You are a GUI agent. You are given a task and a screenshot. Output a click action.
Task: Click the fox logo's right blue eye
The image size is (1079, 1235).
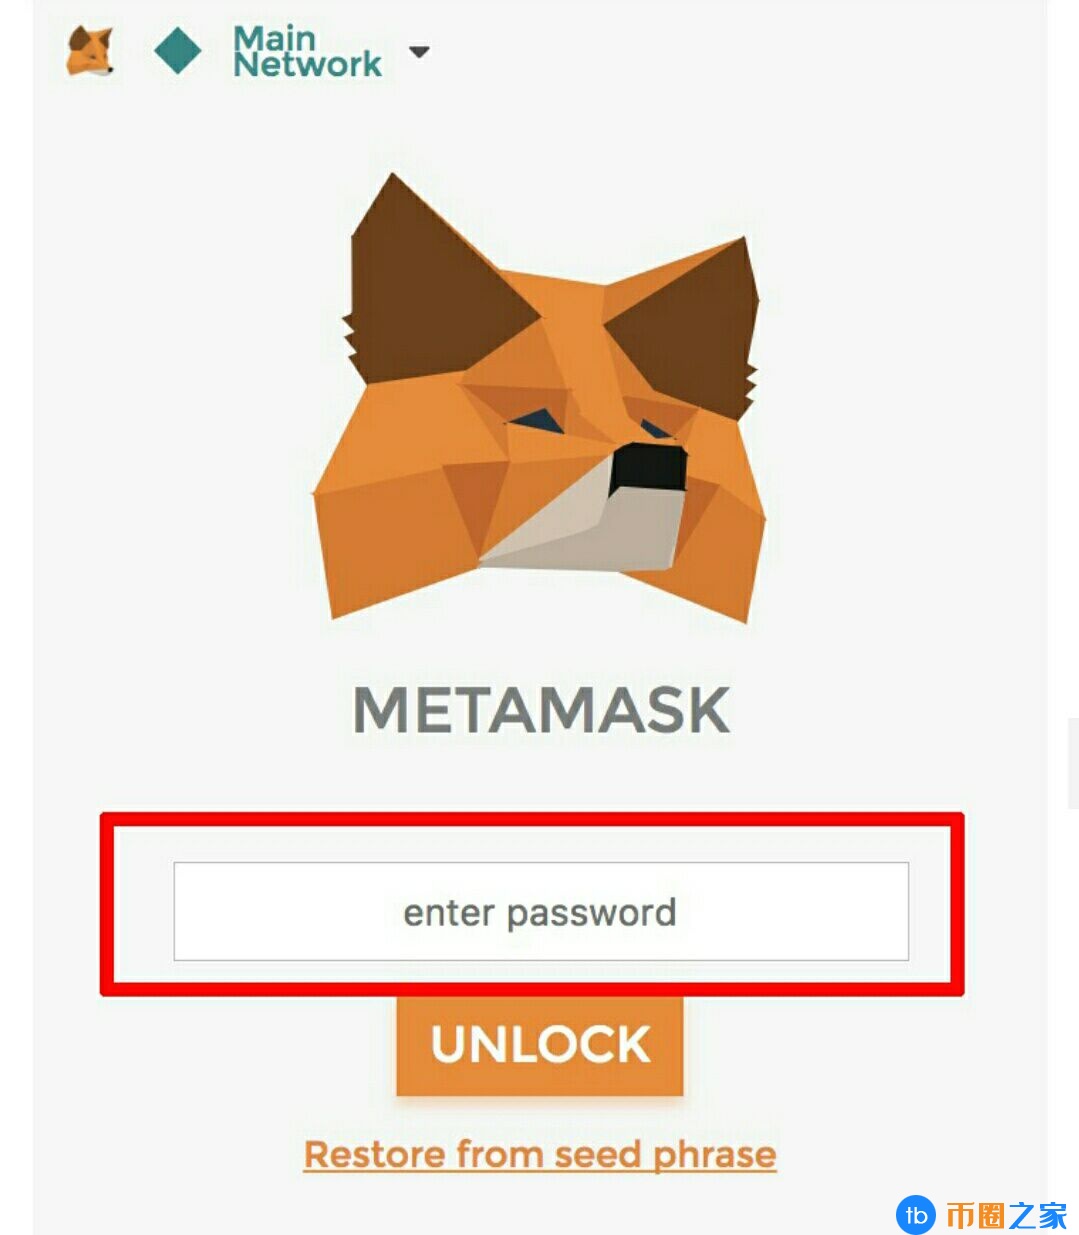click(x=656, y=430)
